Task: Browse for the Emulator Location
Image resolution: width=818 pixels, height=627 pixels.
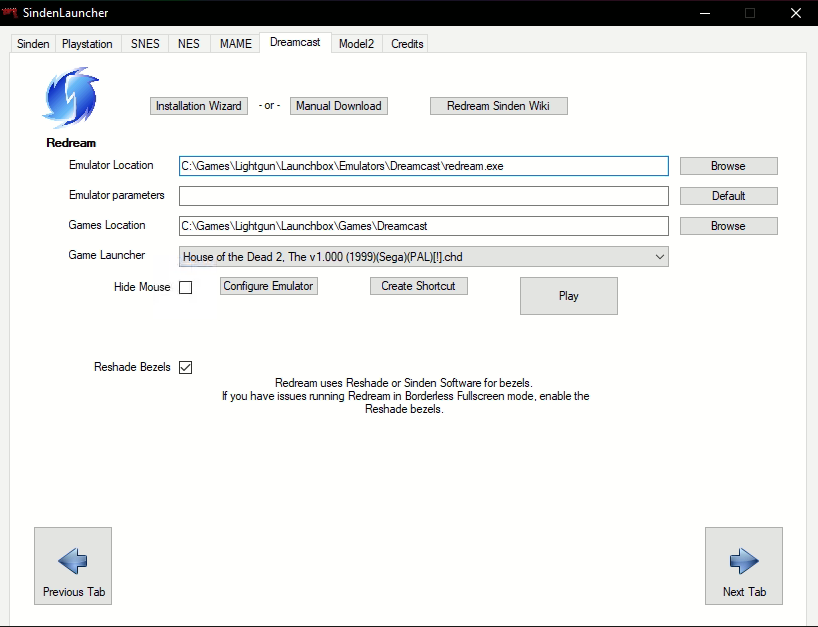Action: pos(728,166)
